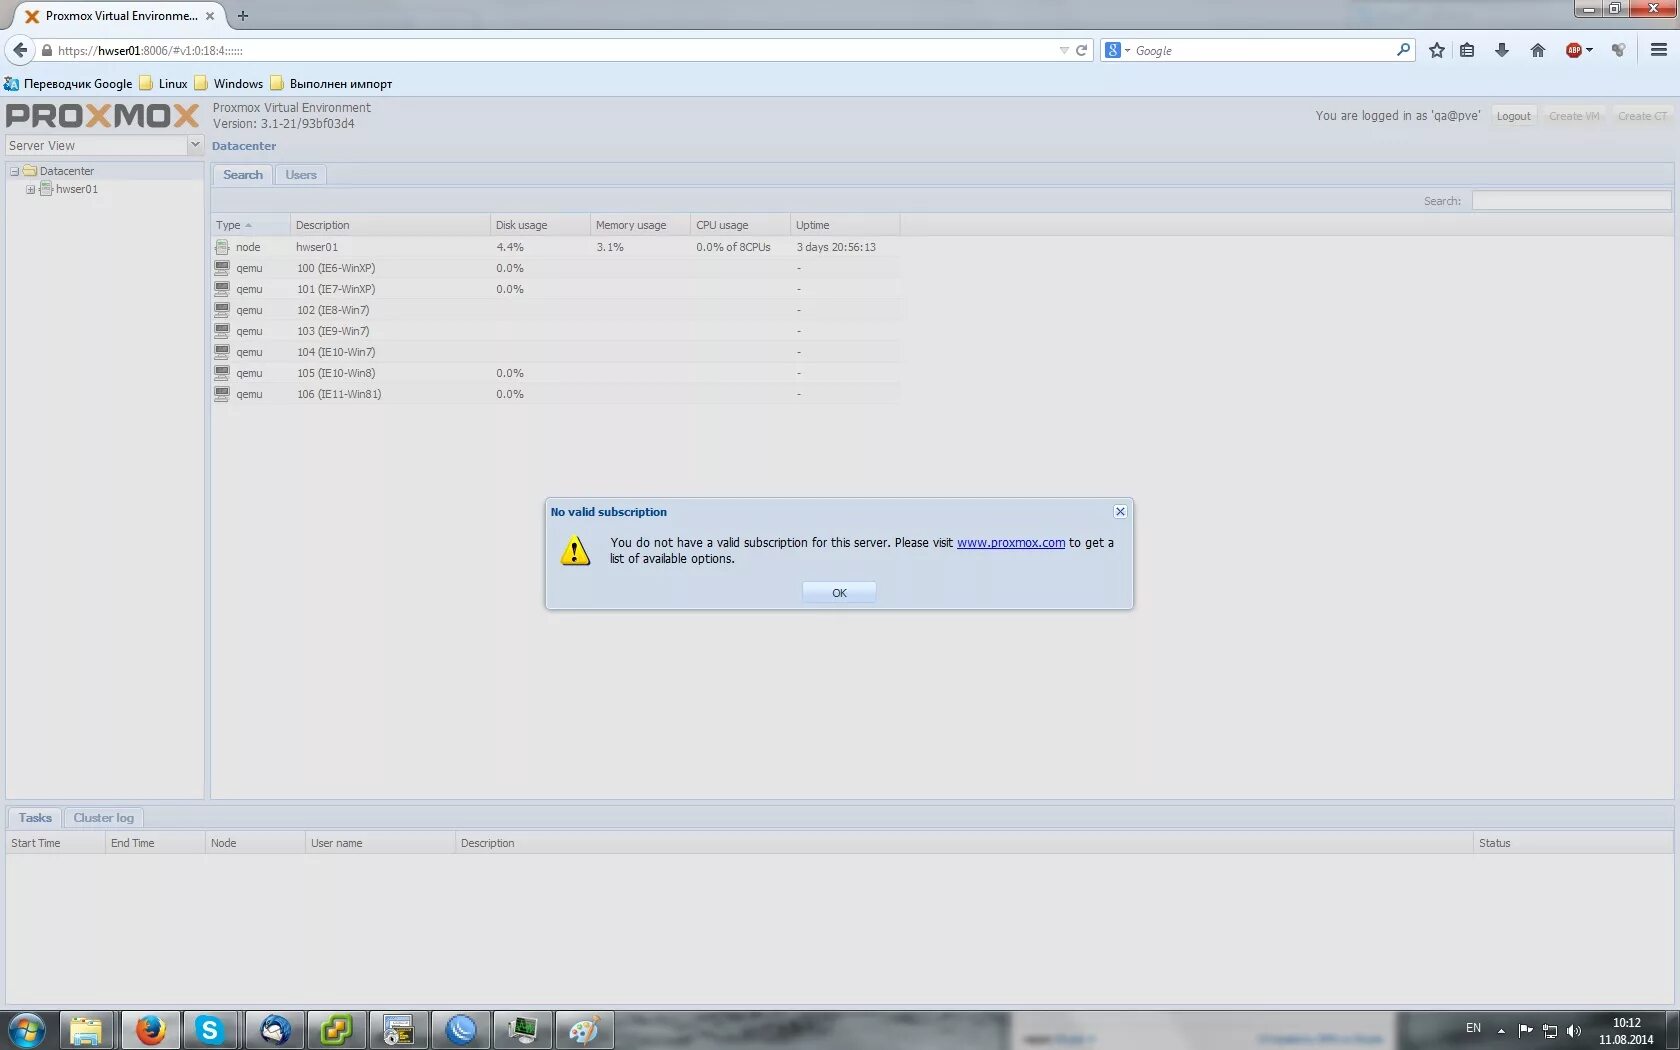Click the datacenter Search input field

1571,201
